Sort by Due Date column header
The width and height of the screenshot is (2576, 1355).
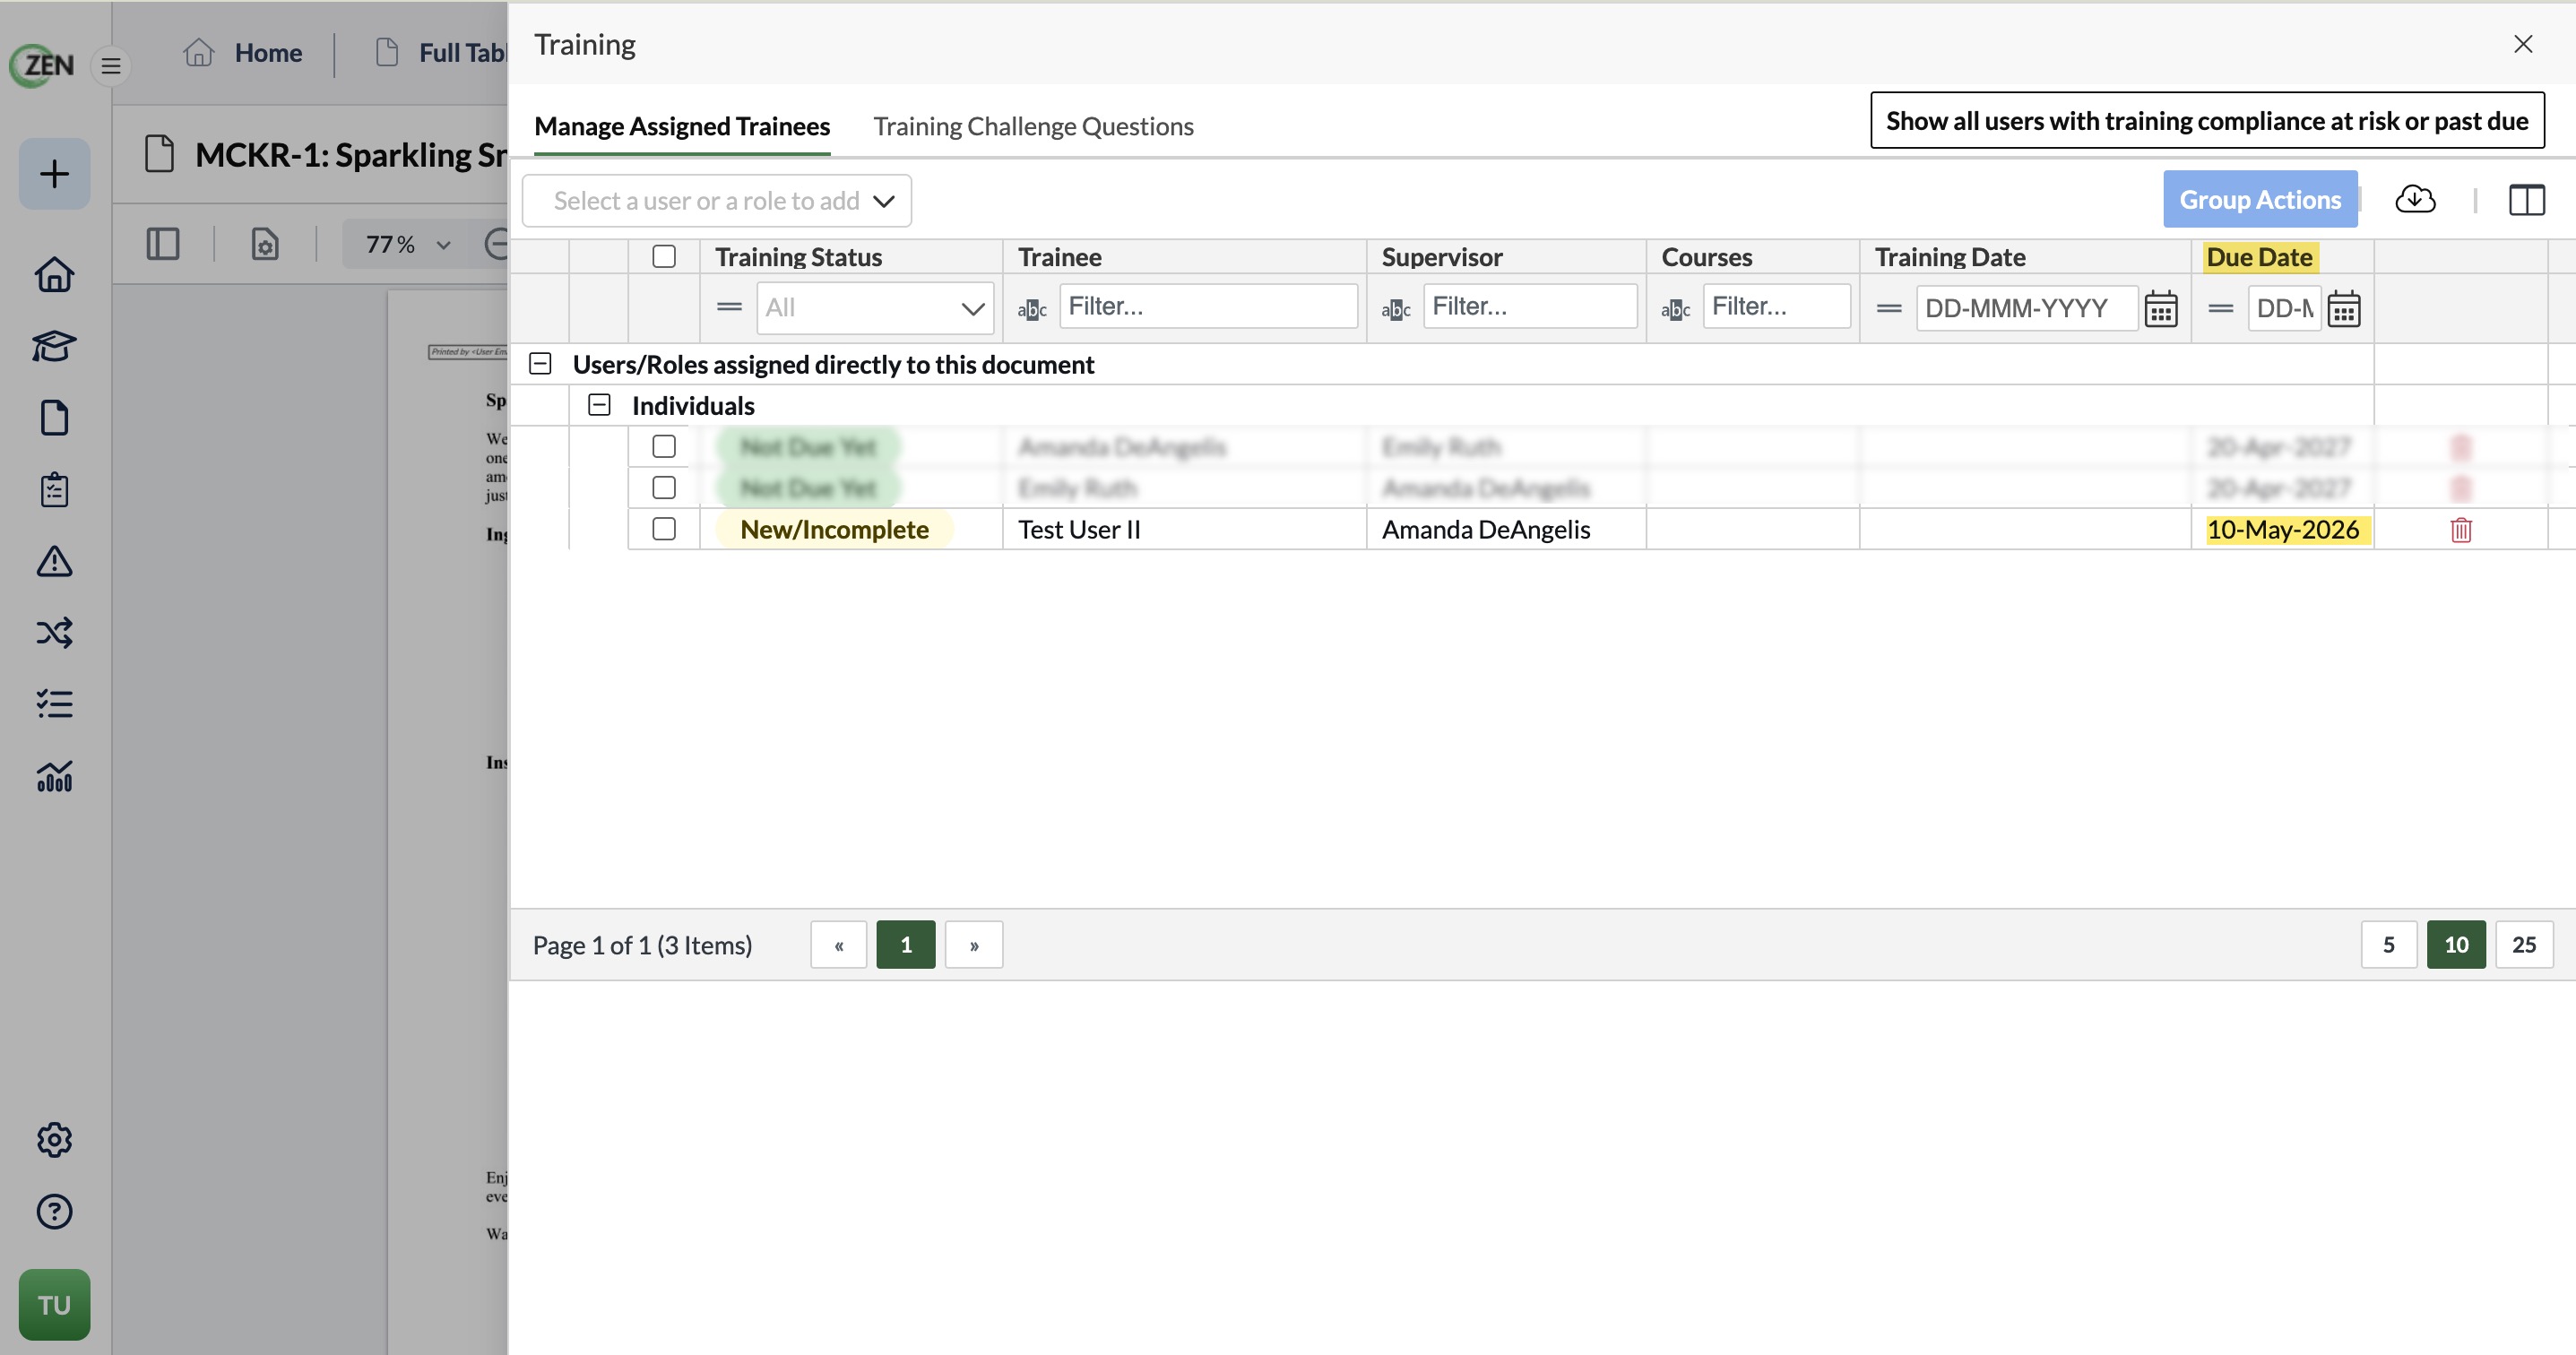(x=2259, y=258)
